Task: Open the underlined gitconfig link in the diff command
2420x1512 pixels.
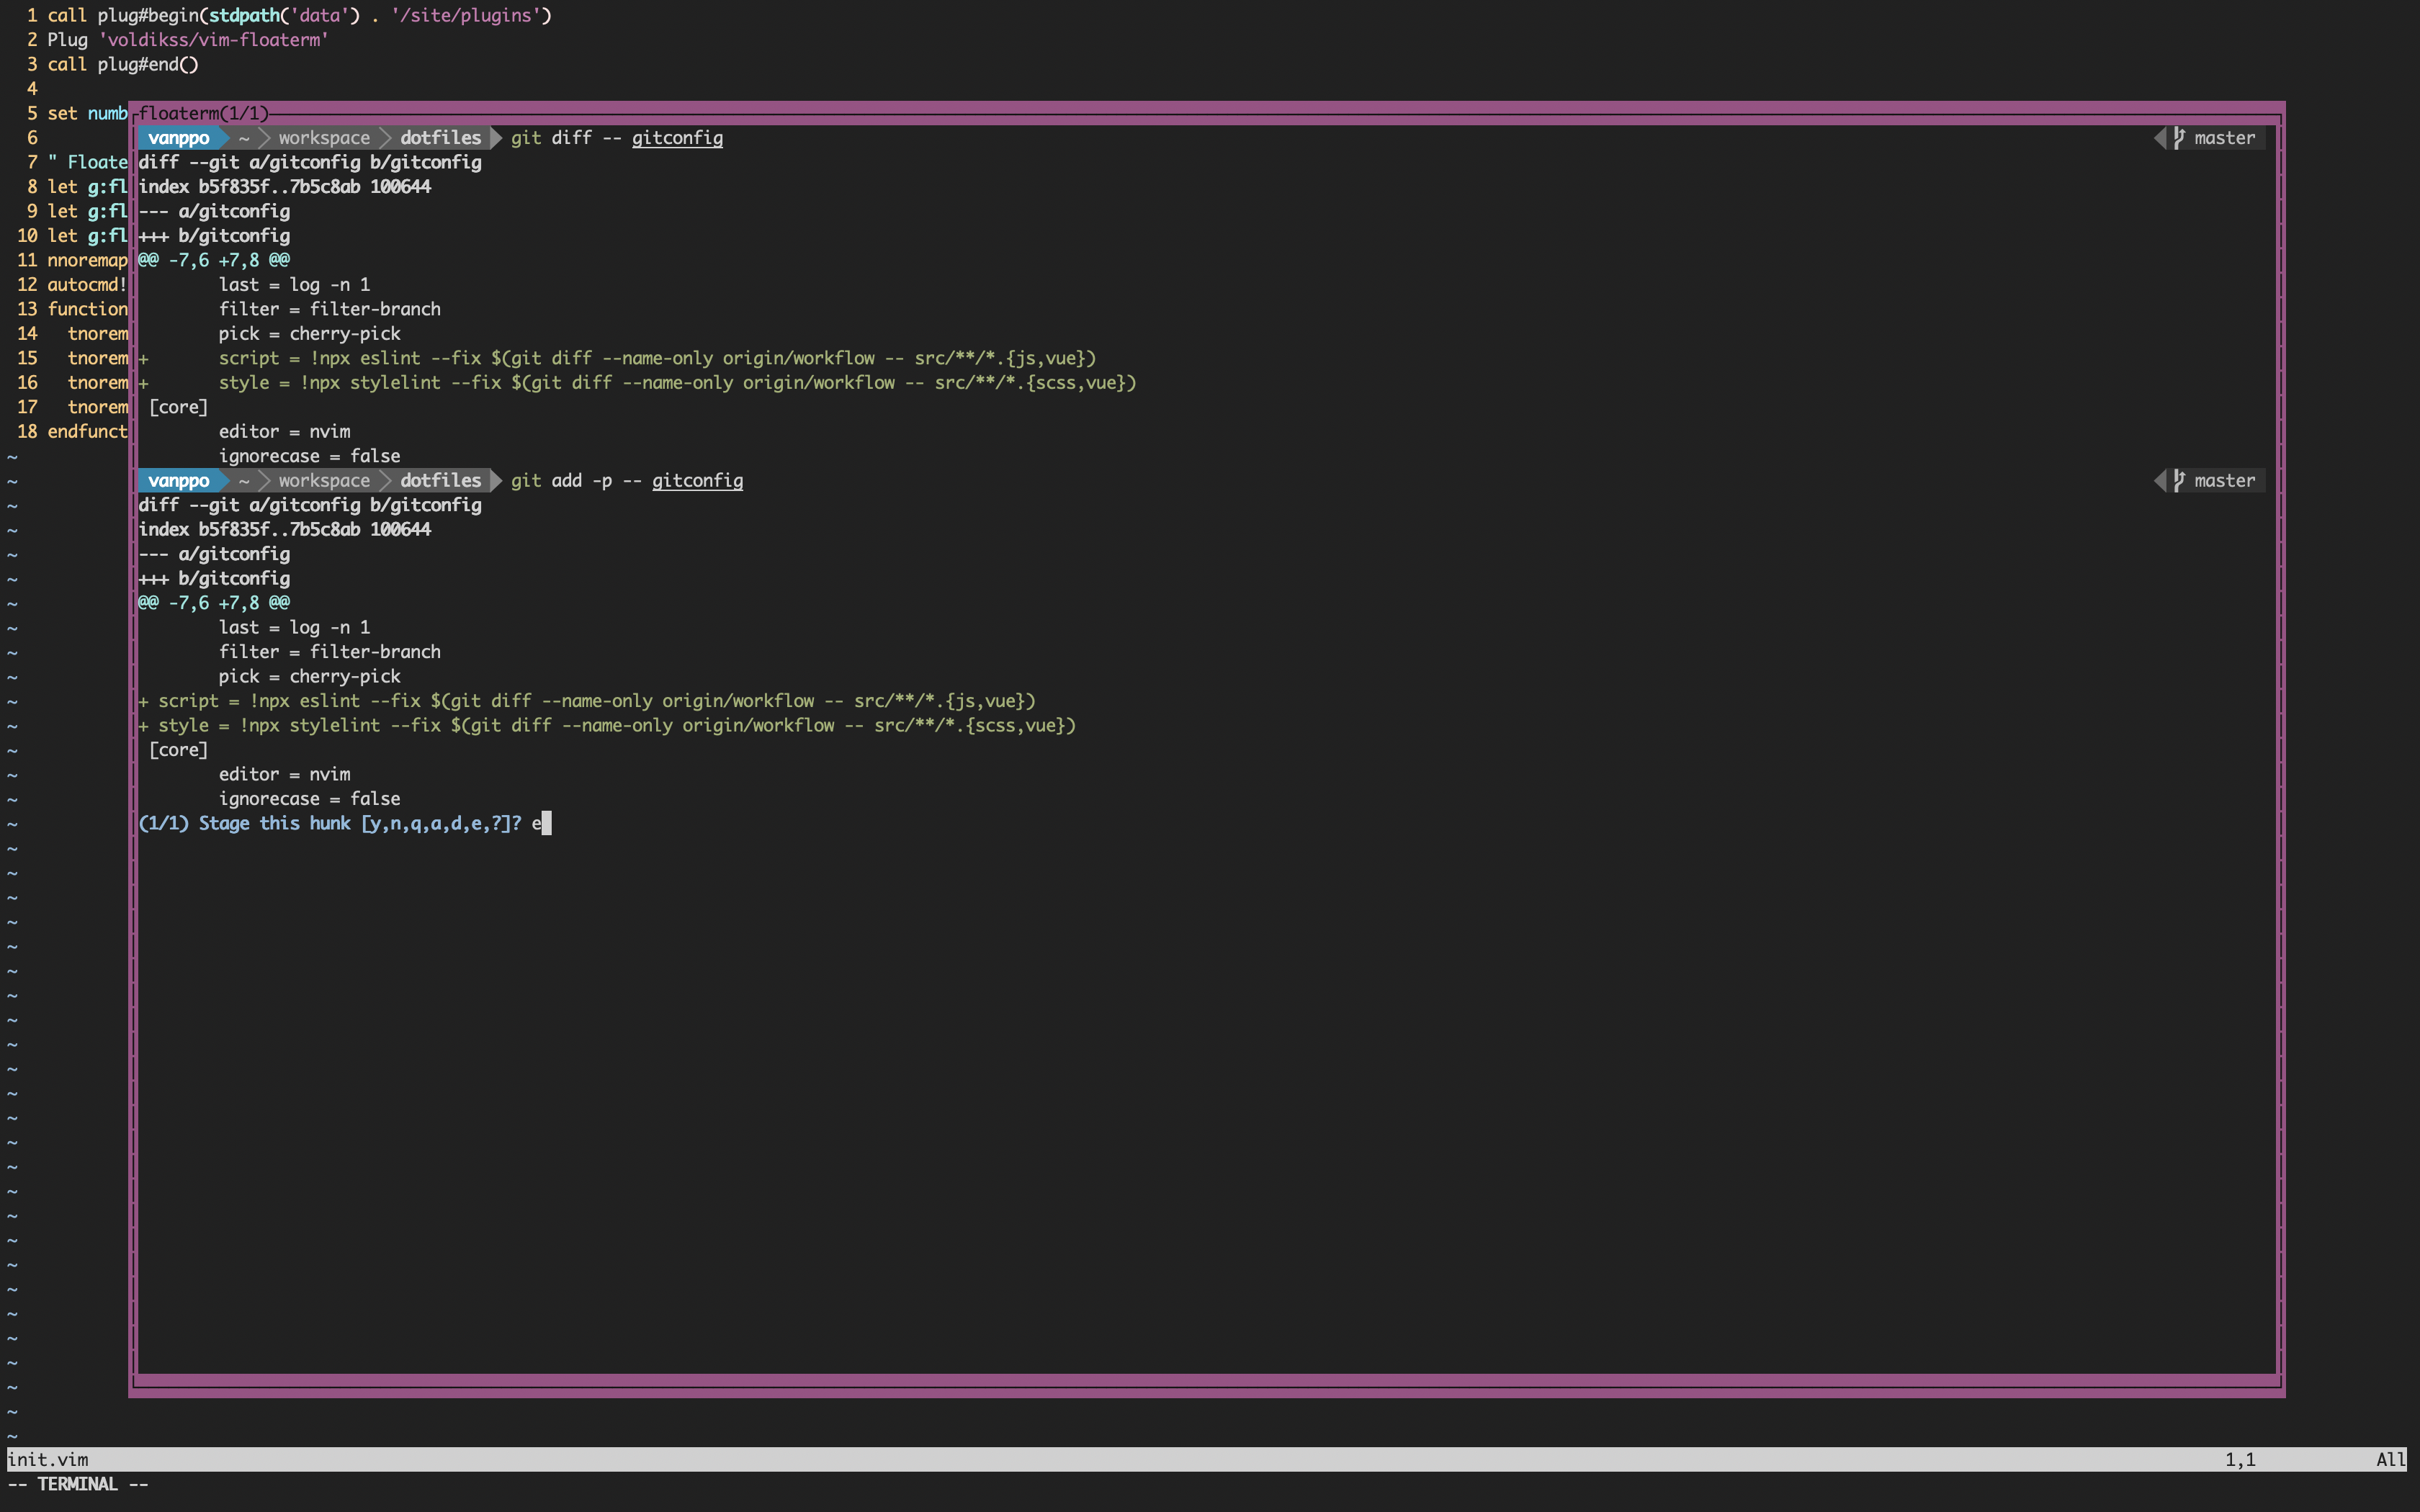Action: 676,137
